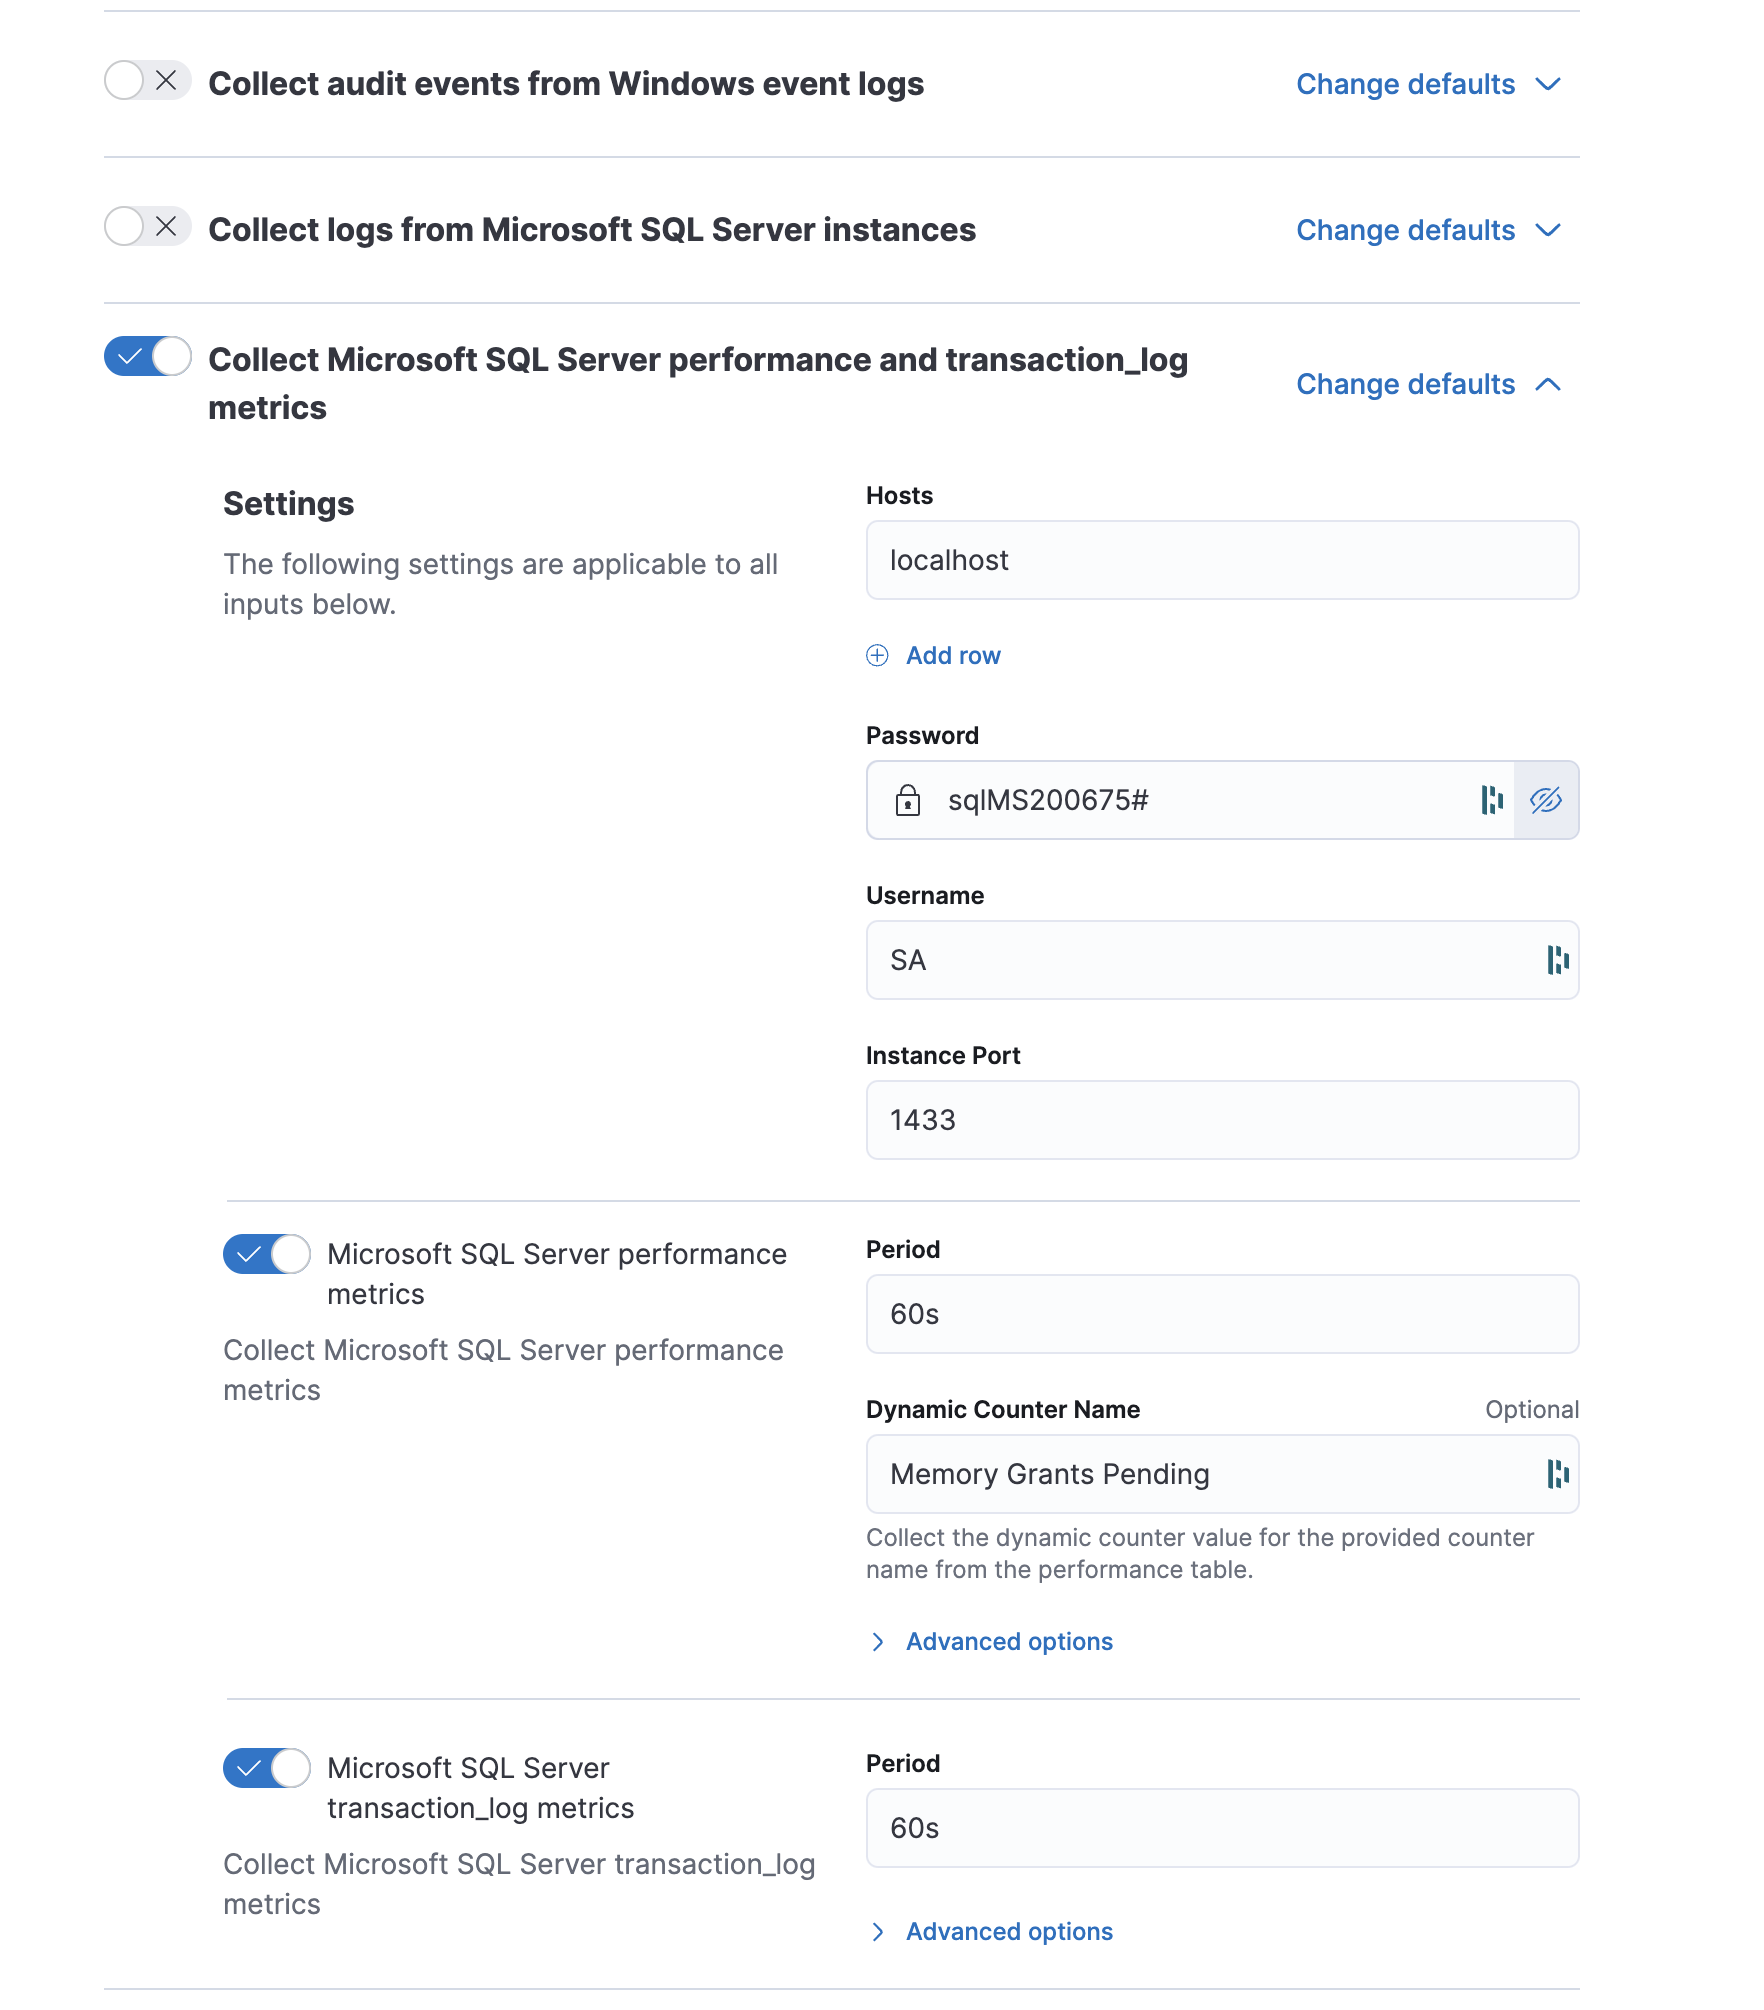Screen dimensions: 1764x2010
Task: Toggle password visibility eye icon
Action: [1546, 800]
